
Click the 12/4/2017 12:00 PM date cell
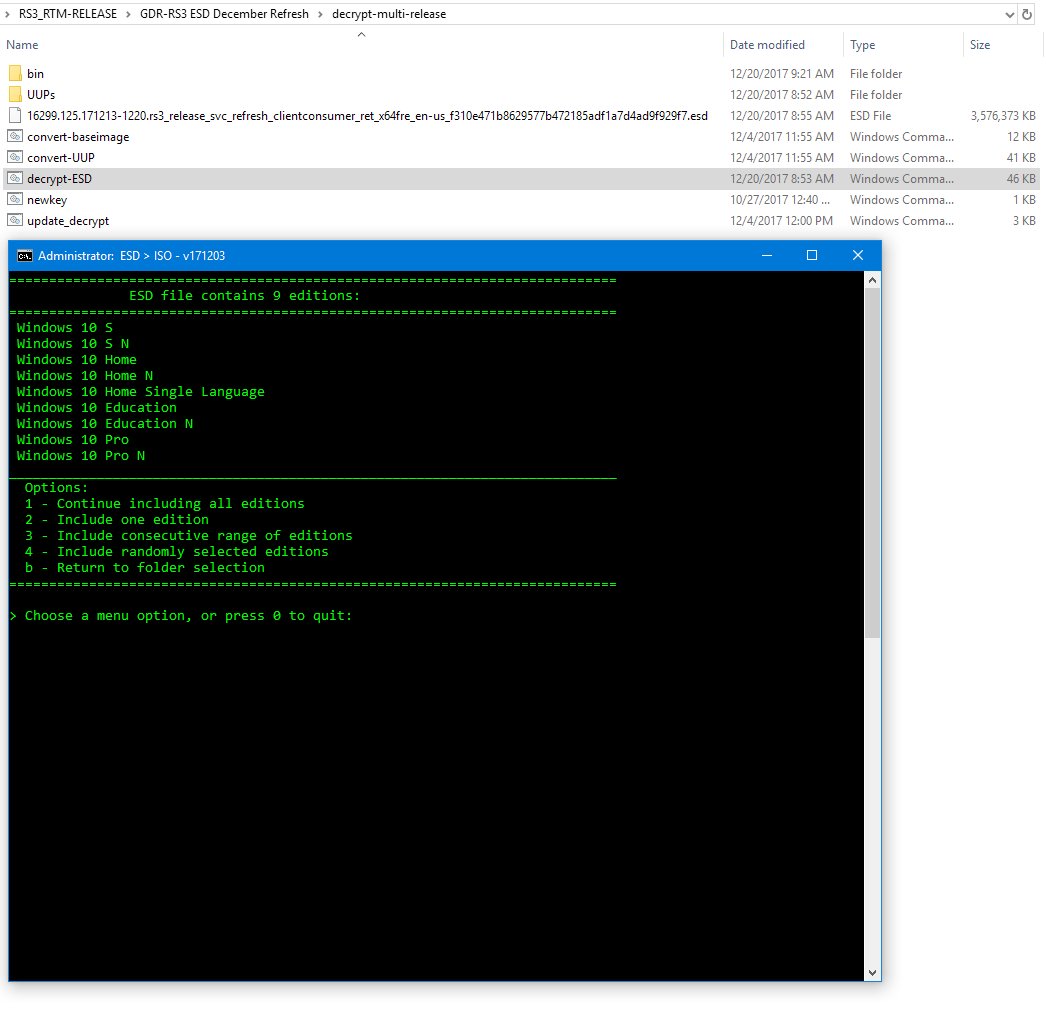[x=781, y=220]
